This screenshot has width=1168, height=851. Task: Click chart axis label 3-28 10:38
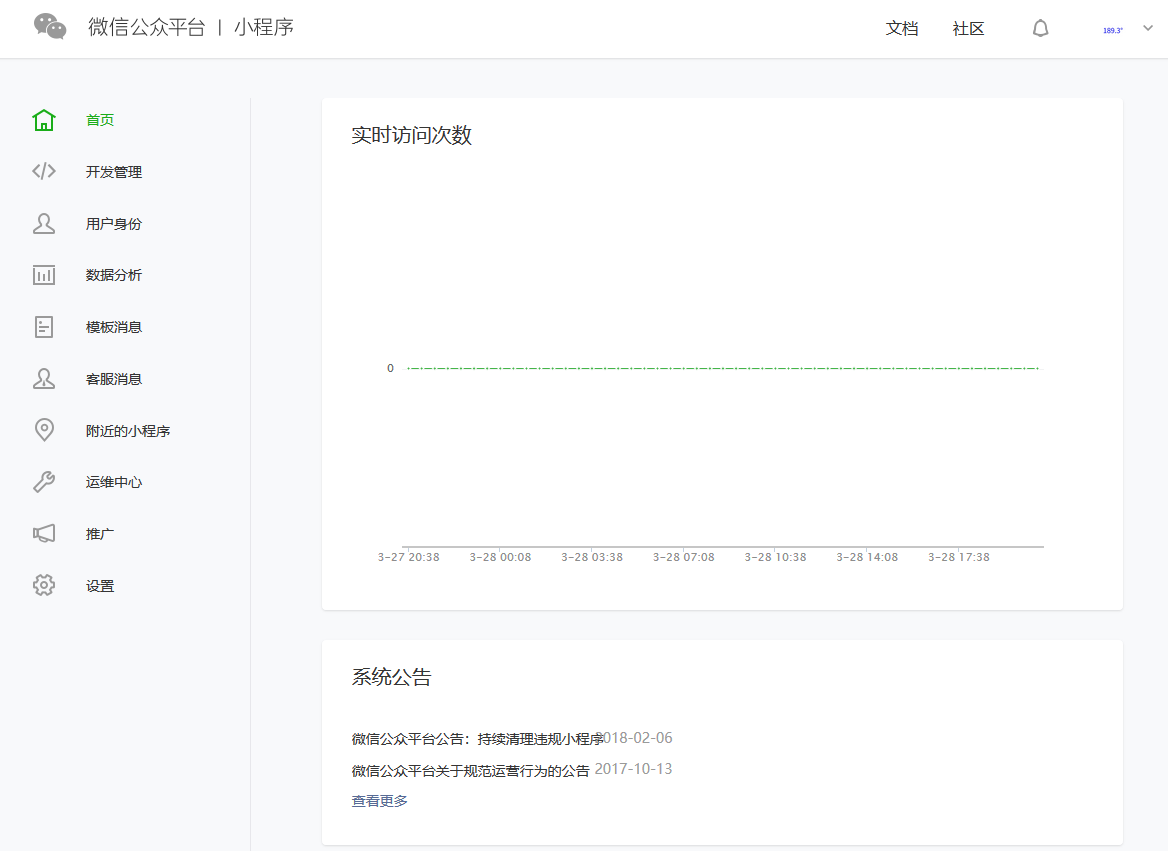coord(775,557)
